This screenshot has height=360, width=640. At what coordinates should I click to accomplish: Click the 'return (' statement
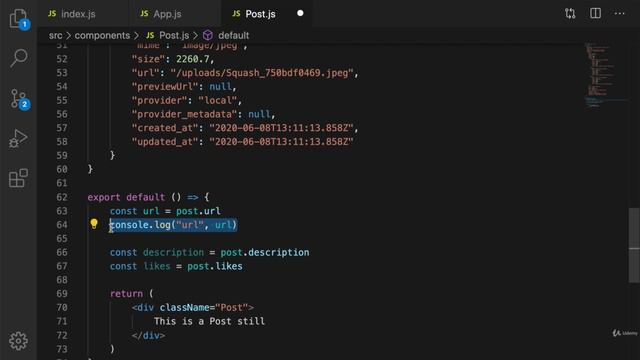(131, 294)
